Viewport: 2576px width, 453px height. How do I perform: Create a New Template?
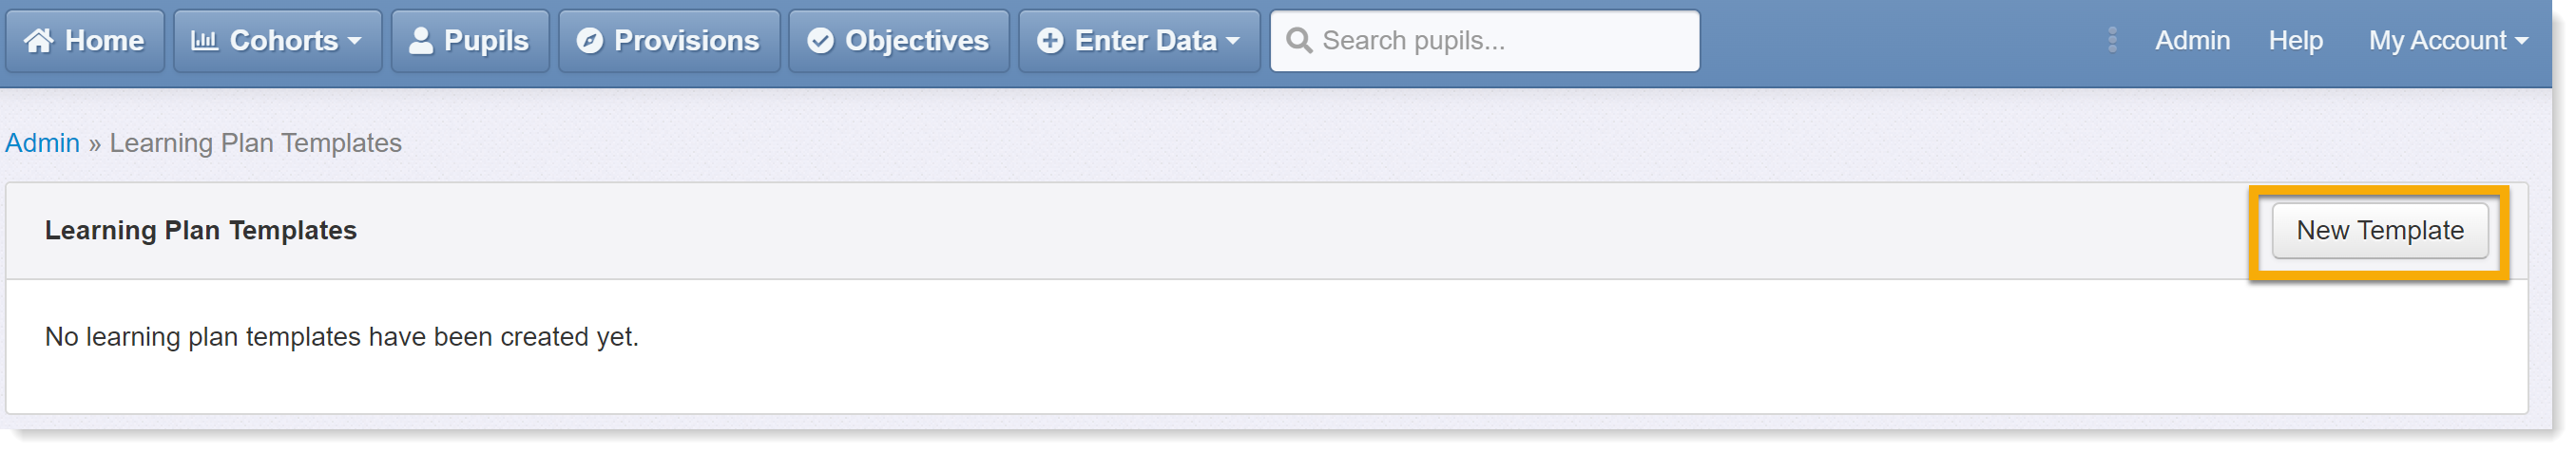click(2380, 231)
